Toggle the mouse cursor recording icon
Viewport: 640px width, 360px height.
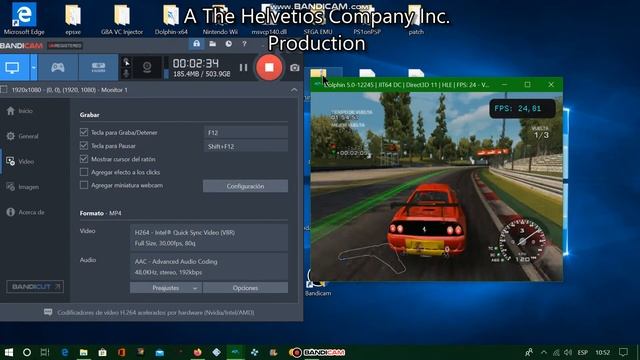click(127, 62)
